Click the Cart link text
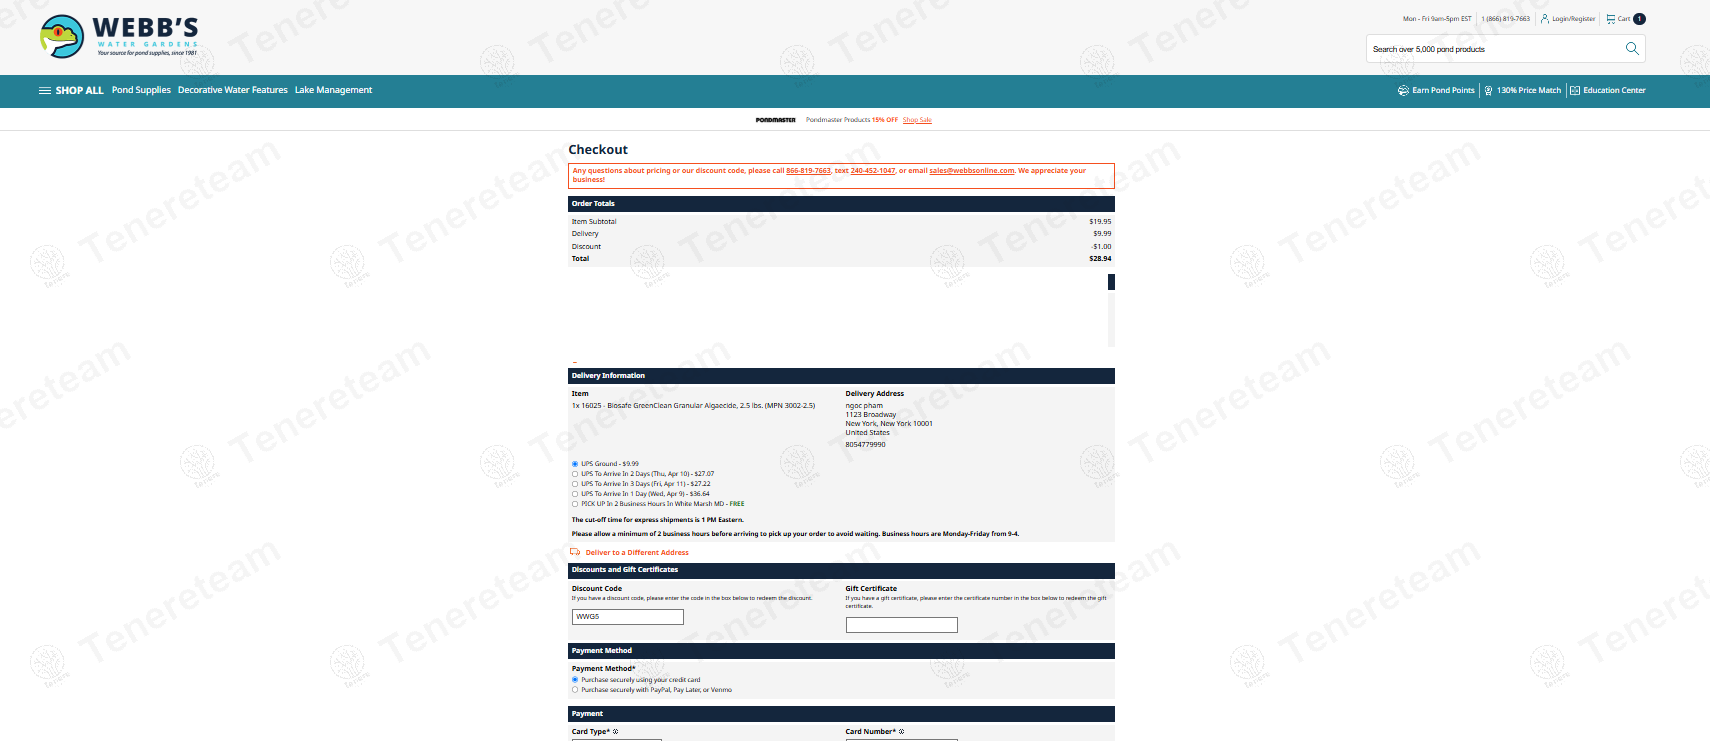Screen dimensions: 1710x741 coord(1624,19)
